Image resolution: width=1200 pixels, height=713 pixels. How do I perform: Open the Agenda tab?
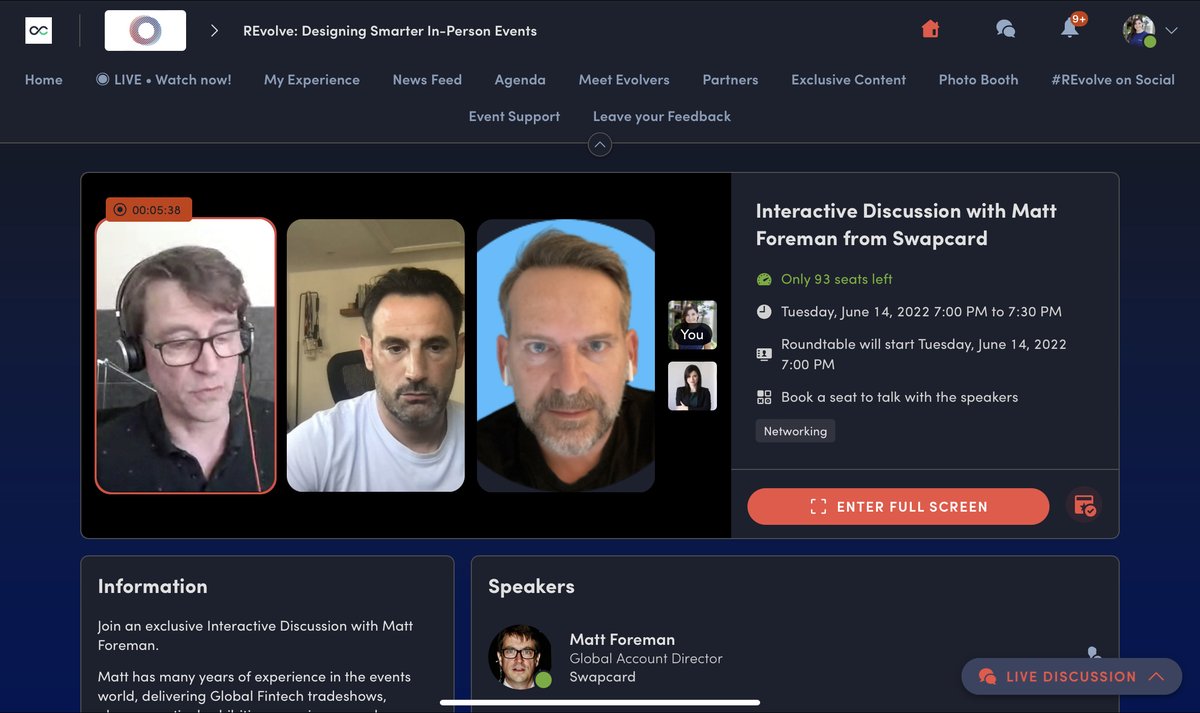click(520, 80)
